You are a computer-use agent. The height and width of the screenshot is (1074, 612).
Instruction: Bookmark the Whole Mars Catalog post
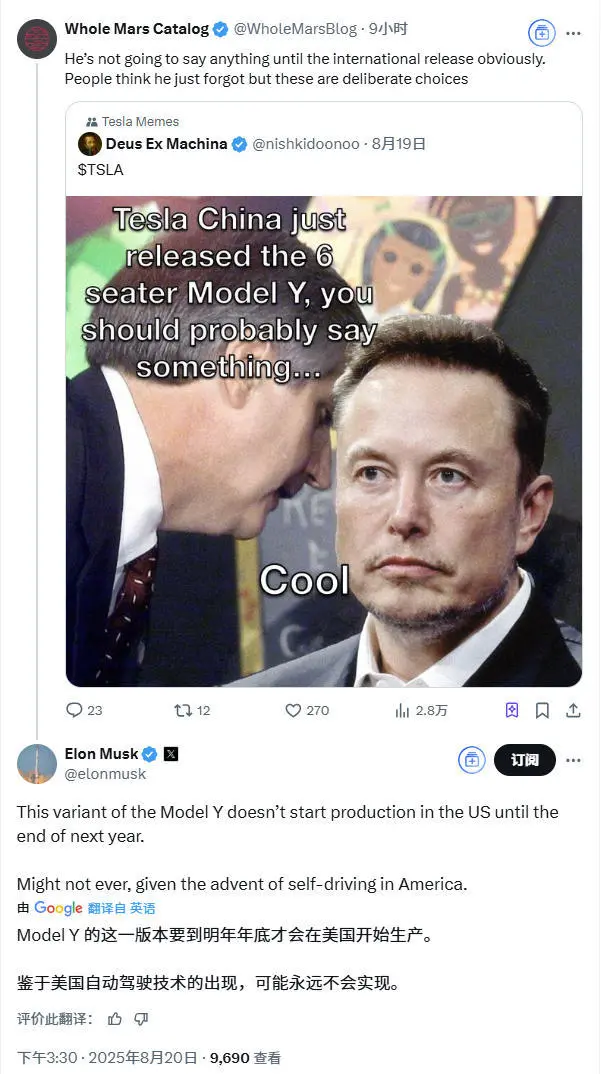pyautogui.click(x=542, y=710)
